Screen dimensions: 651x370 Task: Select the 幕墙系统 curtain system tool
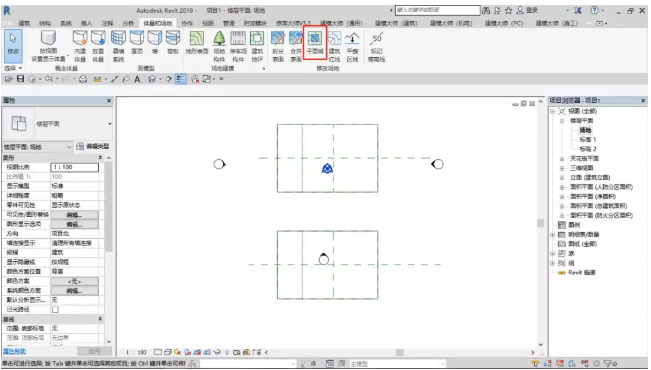[118, 46]
